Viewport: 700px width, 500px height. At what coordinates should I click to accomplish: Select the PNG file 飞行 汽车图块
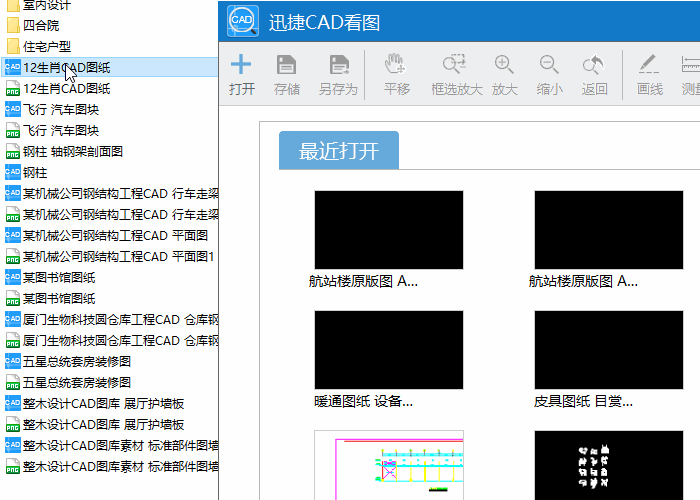coord(52,130)
